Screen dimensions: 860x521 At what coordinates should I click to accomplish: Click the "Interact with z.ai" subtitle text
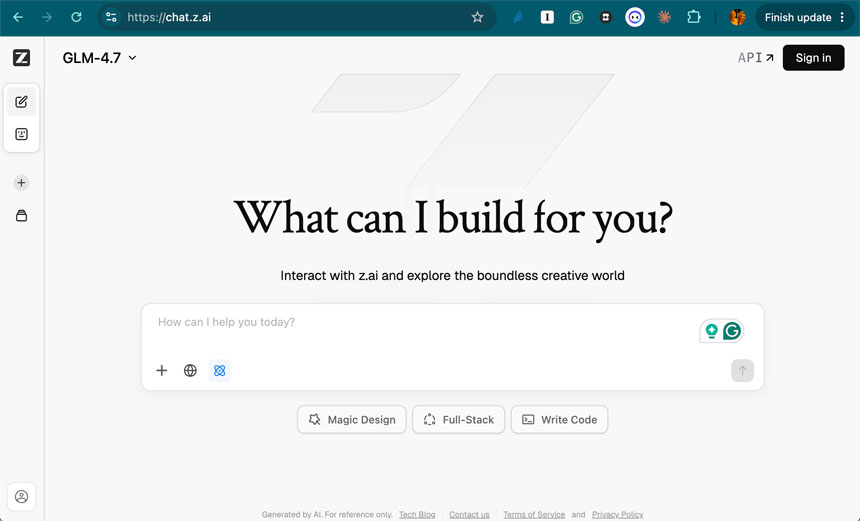pos(452,275)
